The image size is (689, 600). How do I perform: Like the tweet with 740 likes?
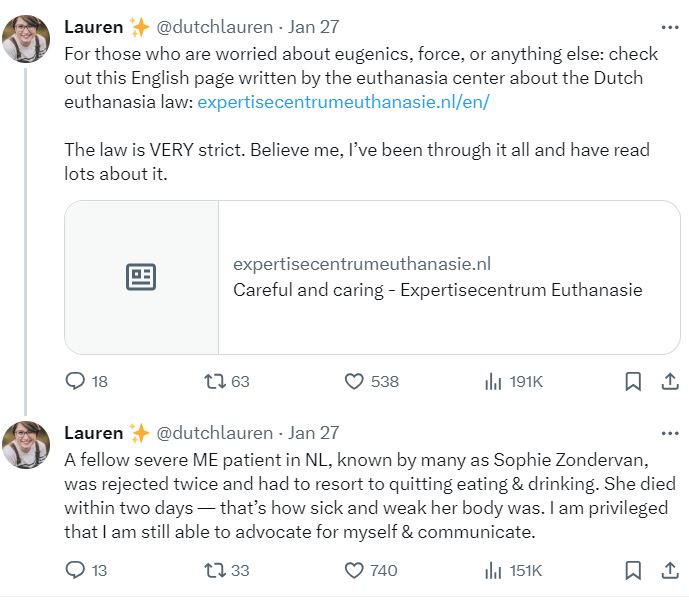coord(354,571)
